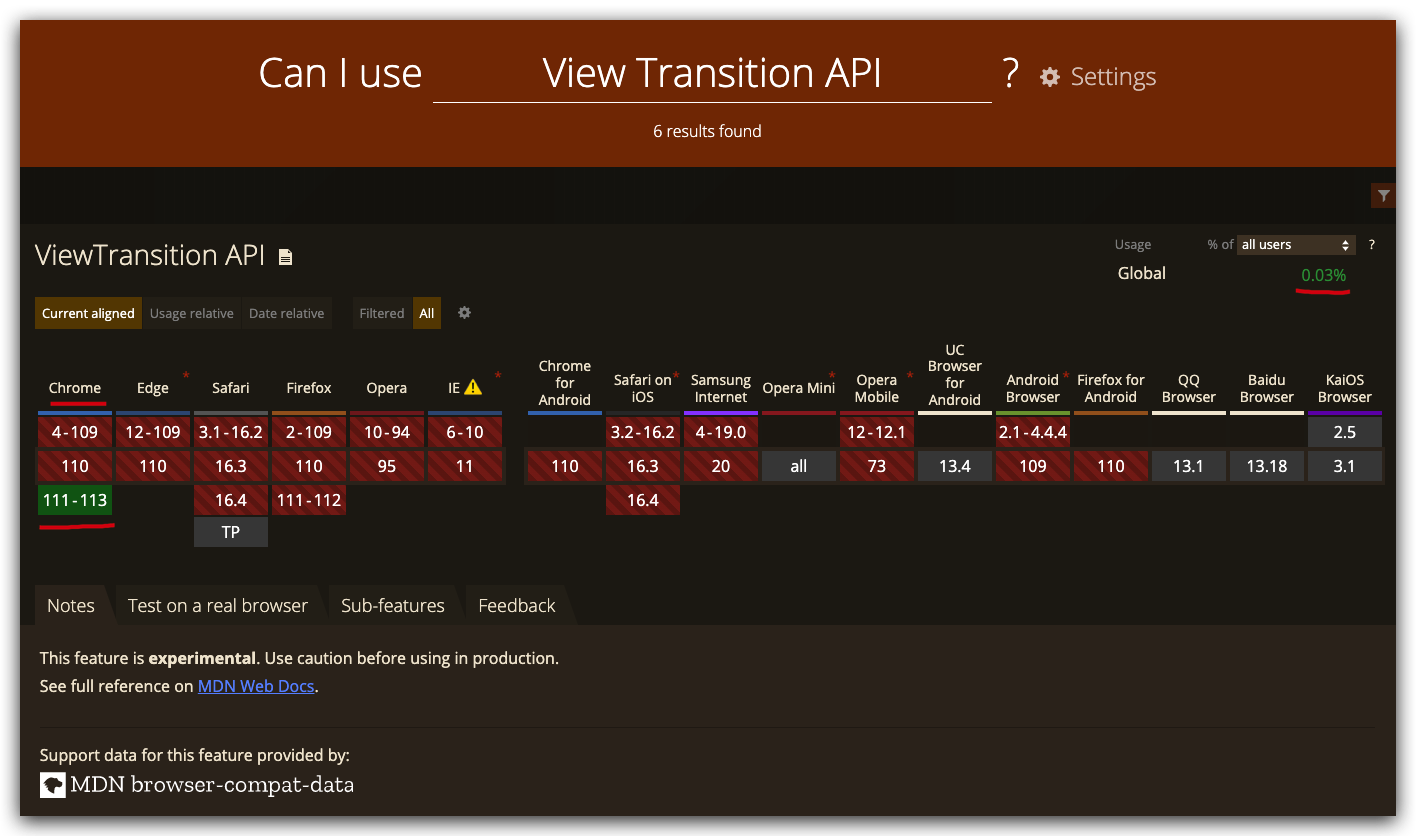This screenshot has width=1416, height=836.
Task: Select the Android Browser 2.1-4.4.4 cell
Action: [1033, 432]
